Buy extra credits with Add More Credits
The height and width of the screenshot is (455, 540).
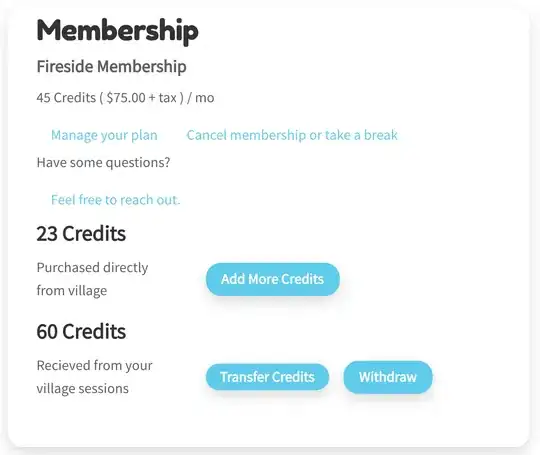(x=273, y=279)
